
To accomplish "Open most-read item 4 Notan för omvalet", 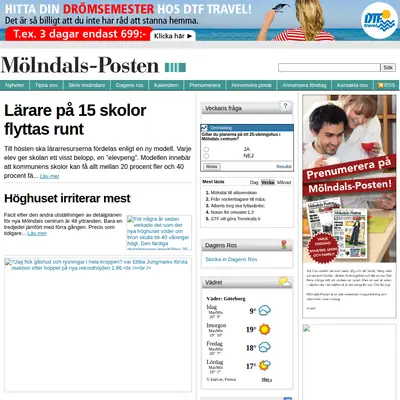I will point(232,212).
